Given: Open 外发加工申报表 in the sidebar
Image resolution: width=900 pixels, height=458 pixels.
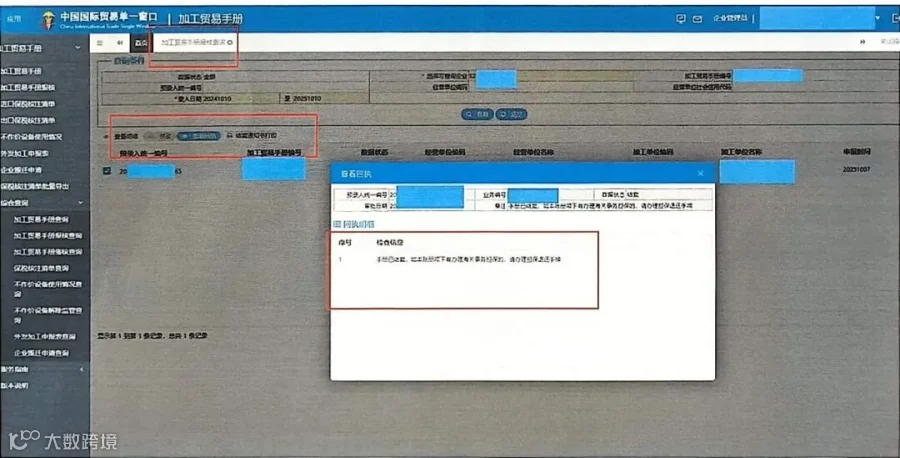Looking at the screenshot, I should point(24,153).
